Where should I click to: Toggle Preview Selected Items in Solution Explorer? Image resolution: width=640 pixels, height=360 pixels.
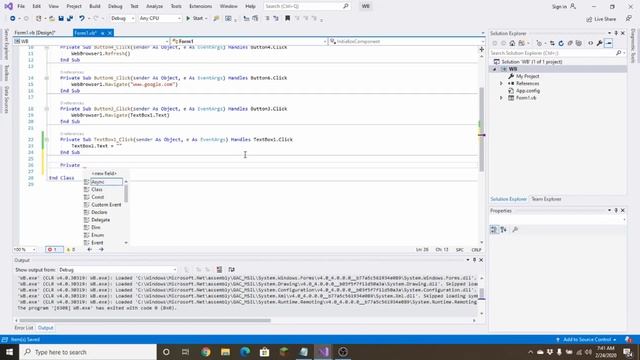click(x=609, y=43)
